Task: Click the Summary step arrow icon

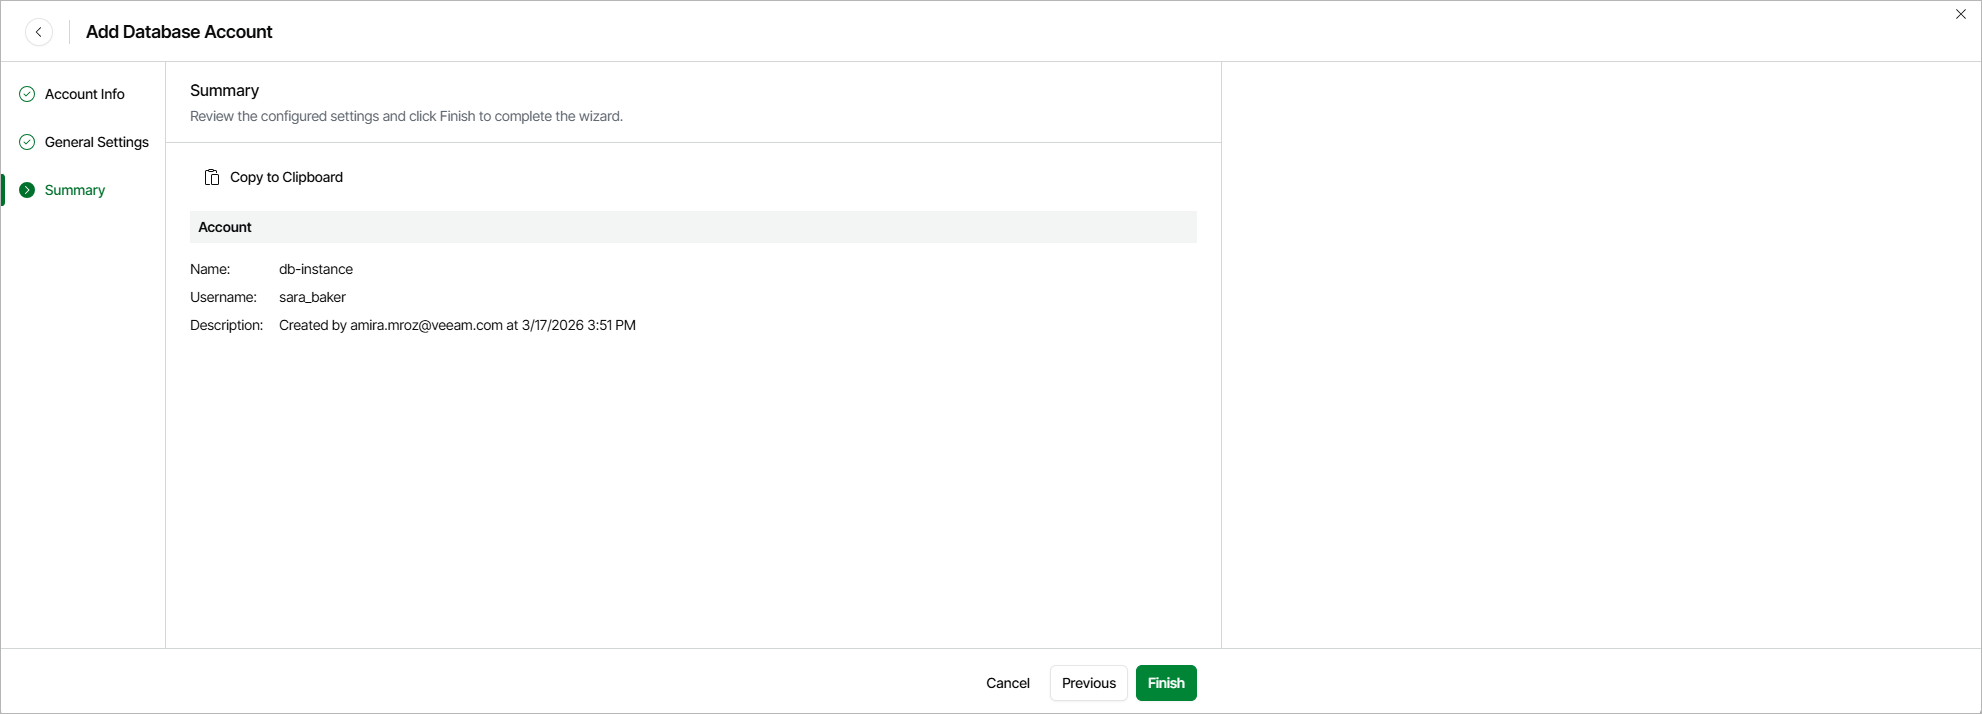Action: 27,190
